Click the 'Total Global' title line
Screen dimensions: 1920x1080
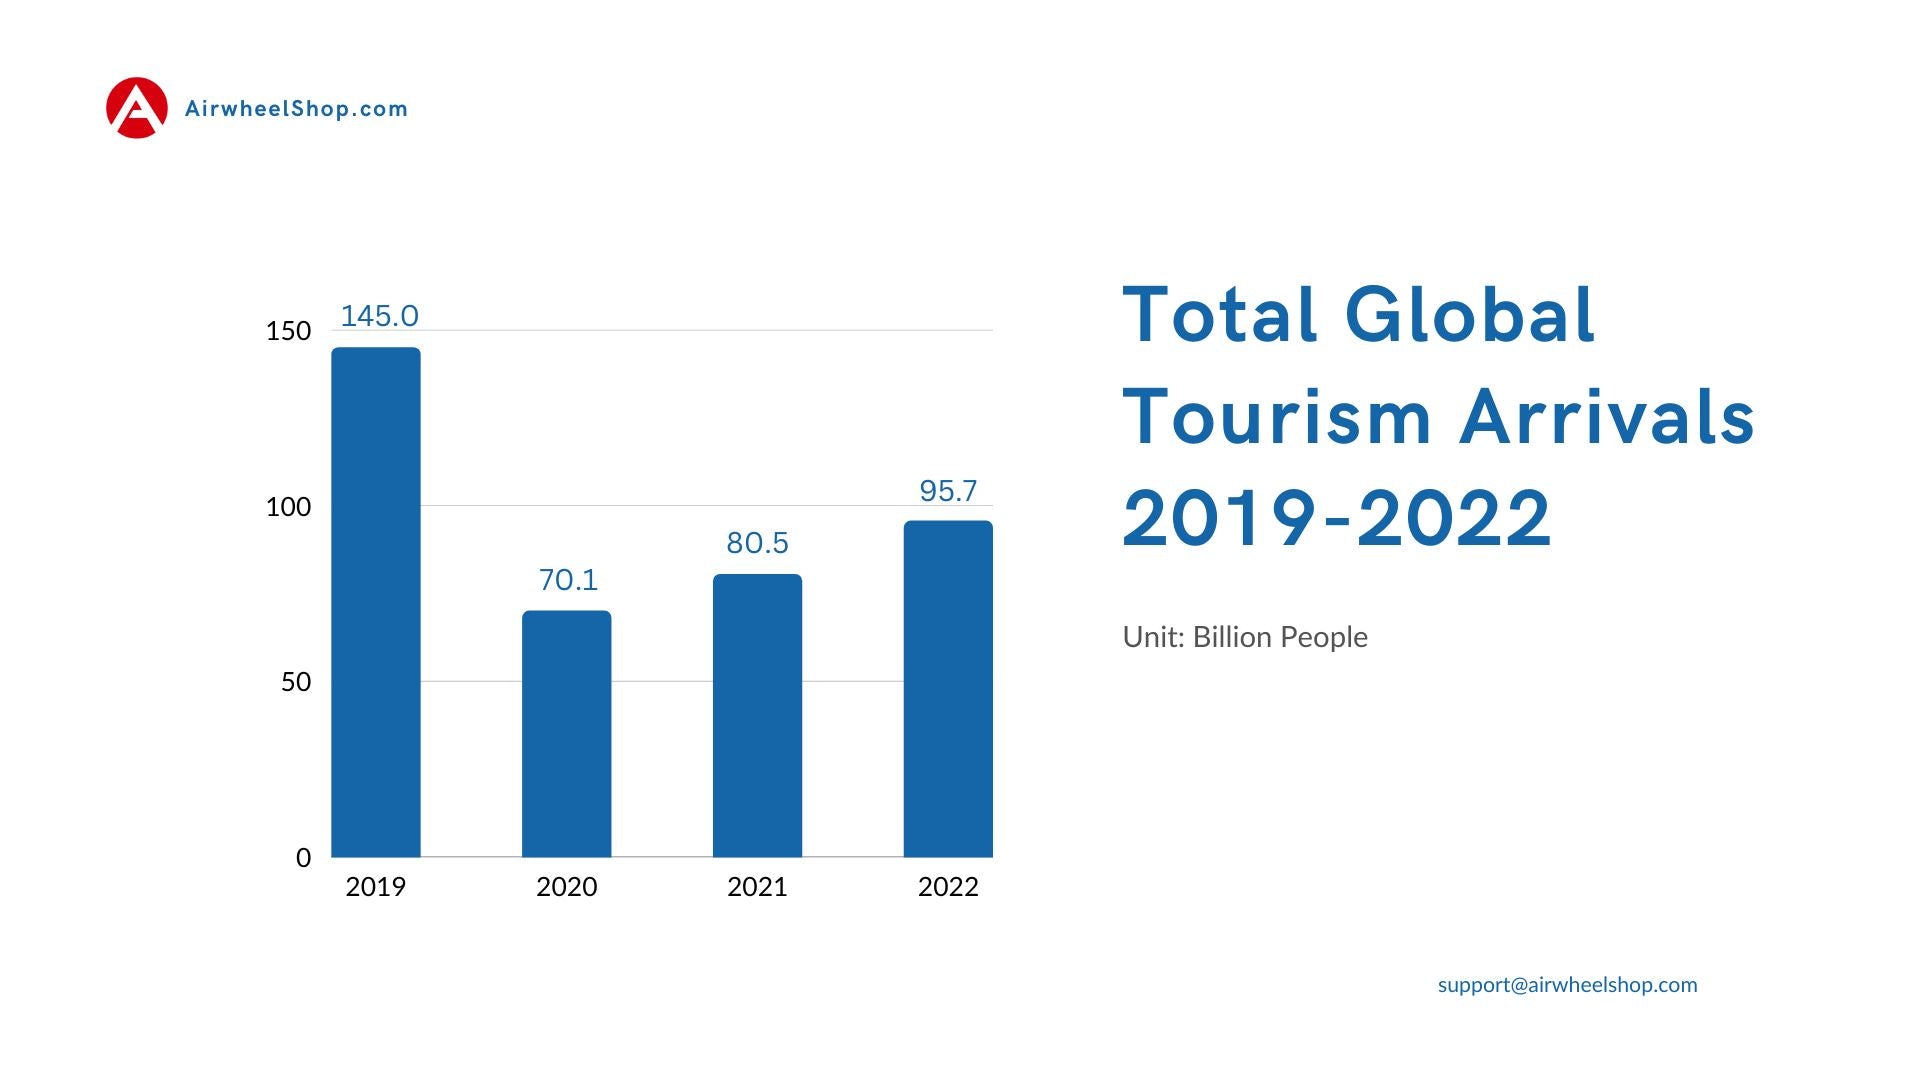[x=1359, y=315]
